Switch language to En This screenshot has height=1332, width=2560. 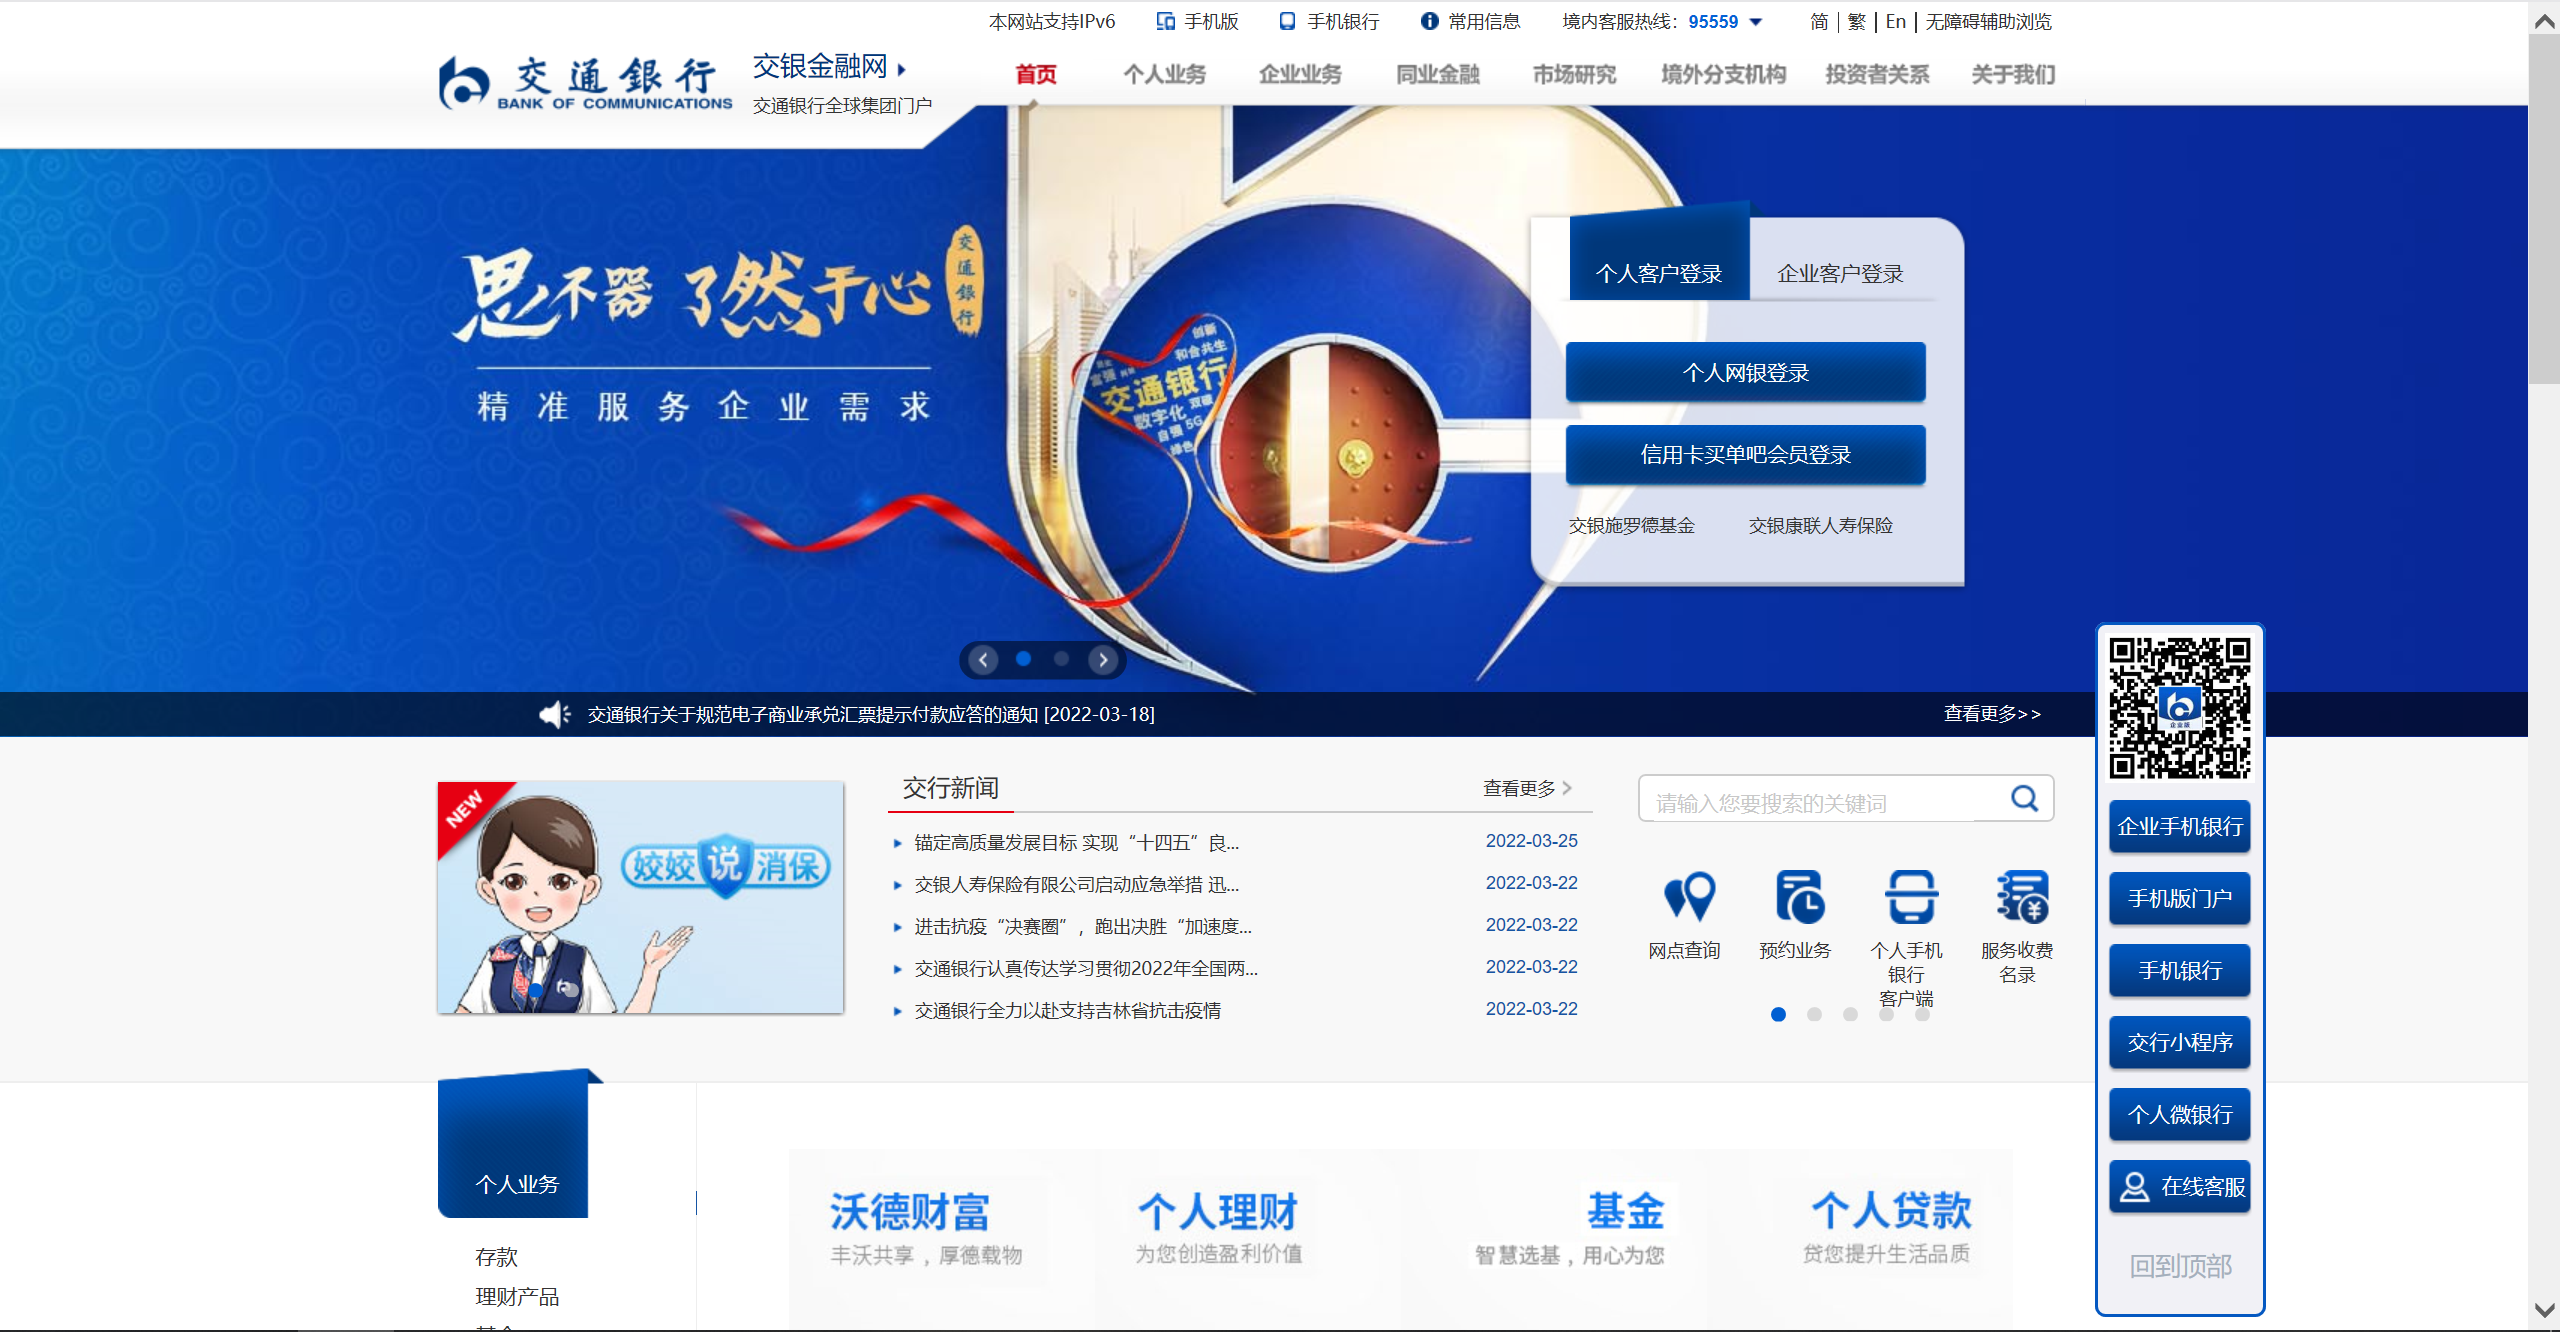click(x=1896, y=21)
